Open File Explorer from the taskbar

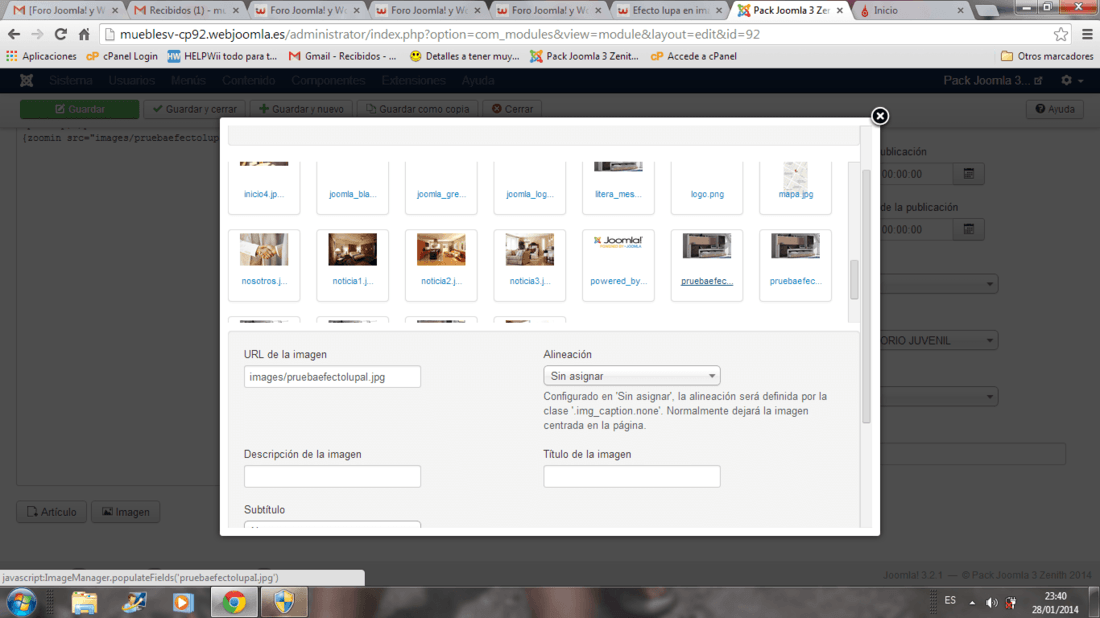tap(84, 603)
